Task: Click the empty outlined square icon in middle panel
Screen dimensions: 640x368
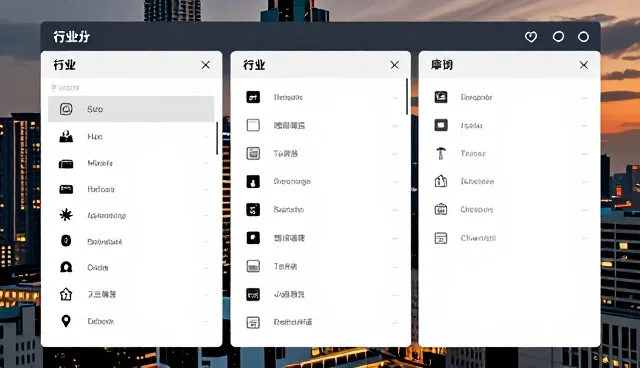Action: [x=253, y=125]
